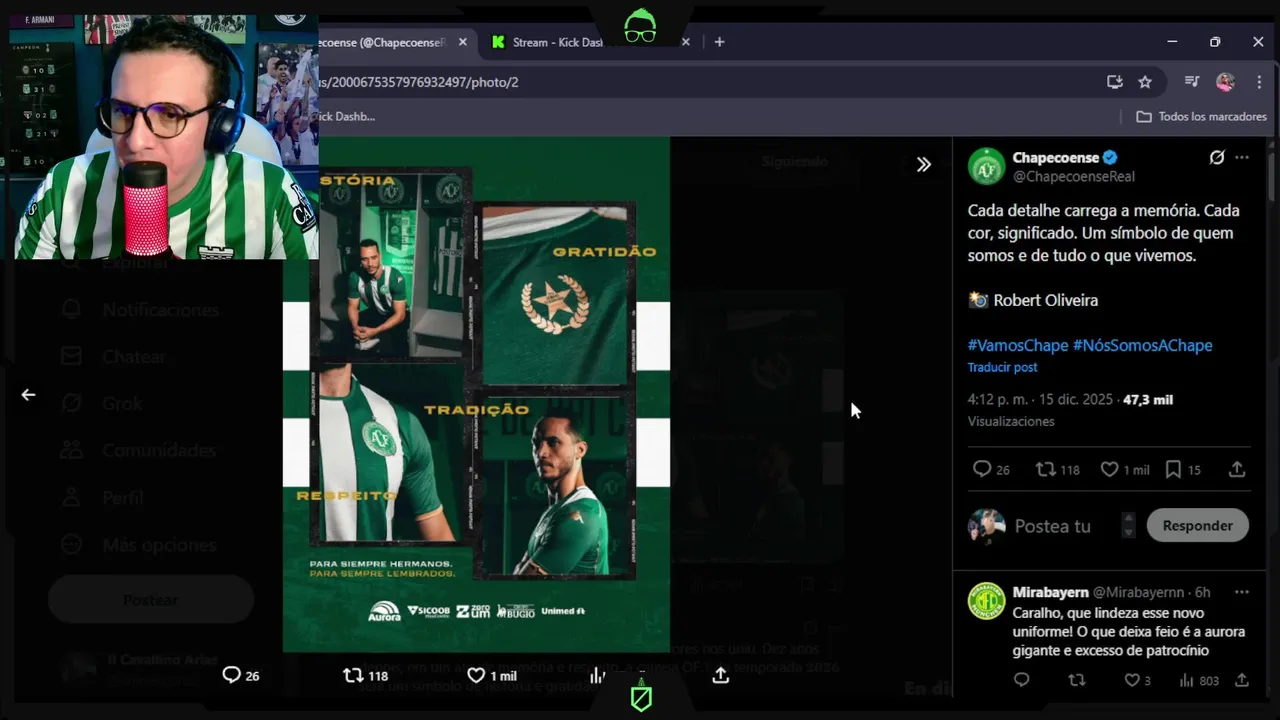Reply to Mirabayern's comment

point(1021,680)
